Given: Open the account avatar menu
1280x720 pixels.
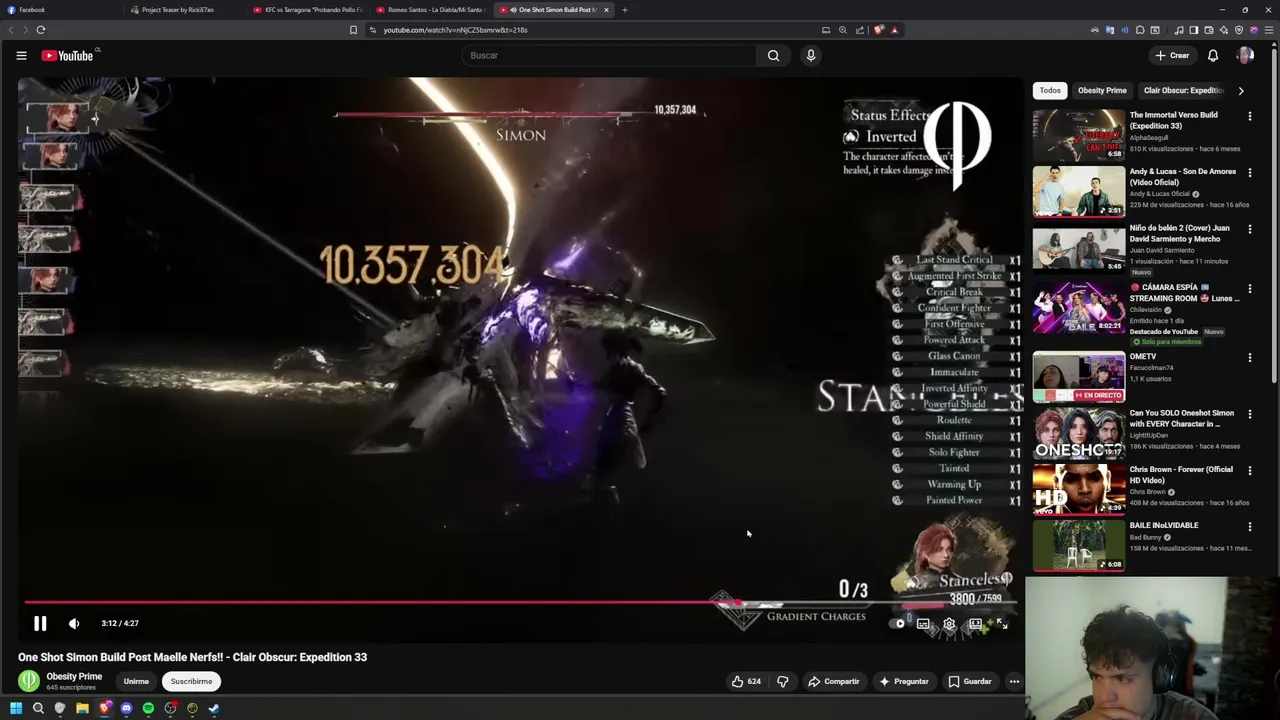Looking at the screenshot, I should click(x=1245, y=56).
